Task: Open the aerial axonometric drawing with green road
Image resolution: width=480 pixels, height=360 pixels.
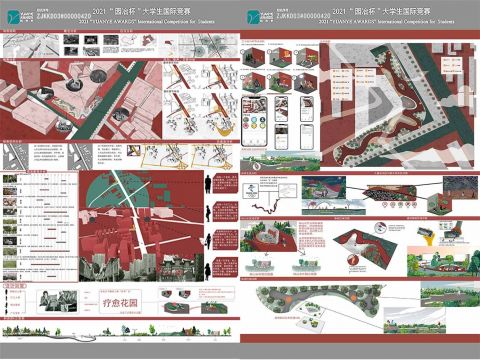Action: tap(81, 100)
